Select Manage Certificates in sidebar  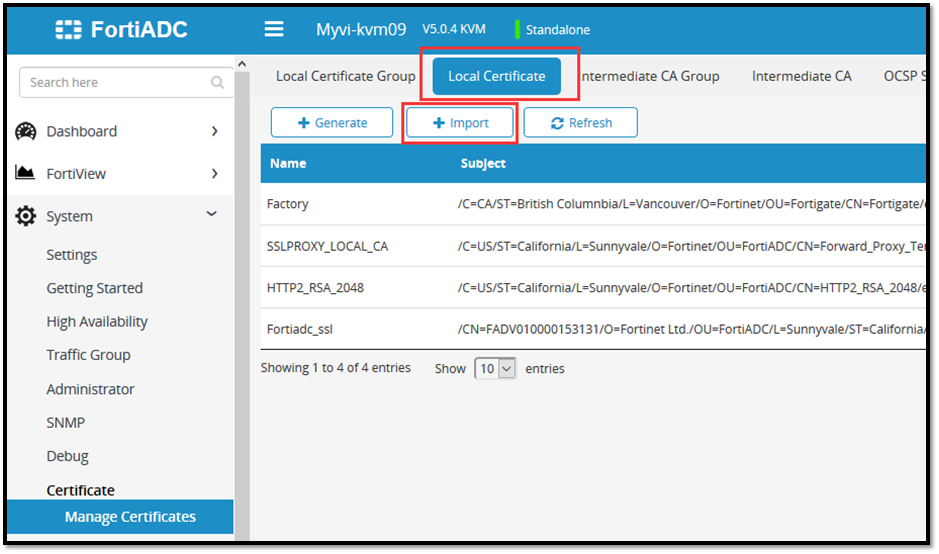point(120,516)
